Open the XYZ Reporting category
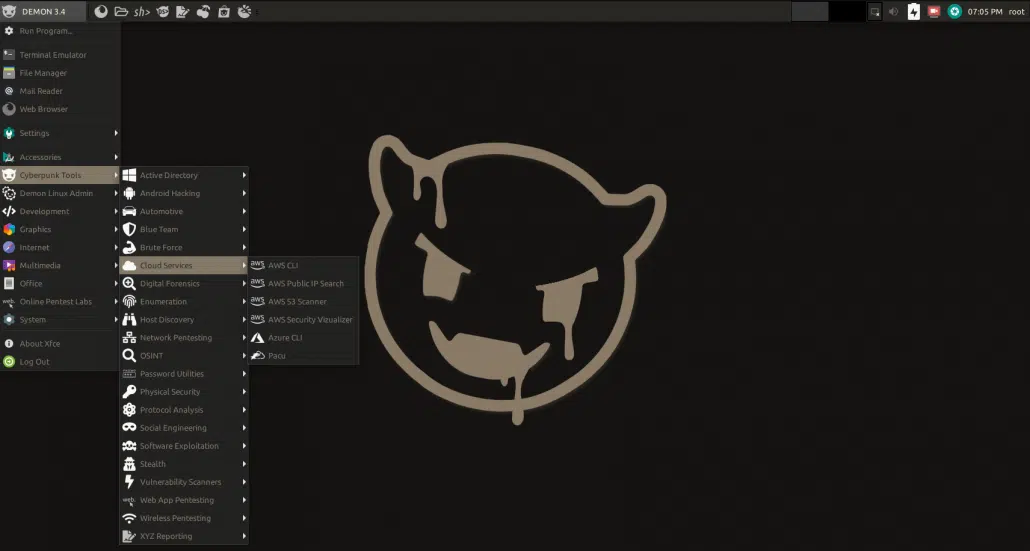 [184, 536]
